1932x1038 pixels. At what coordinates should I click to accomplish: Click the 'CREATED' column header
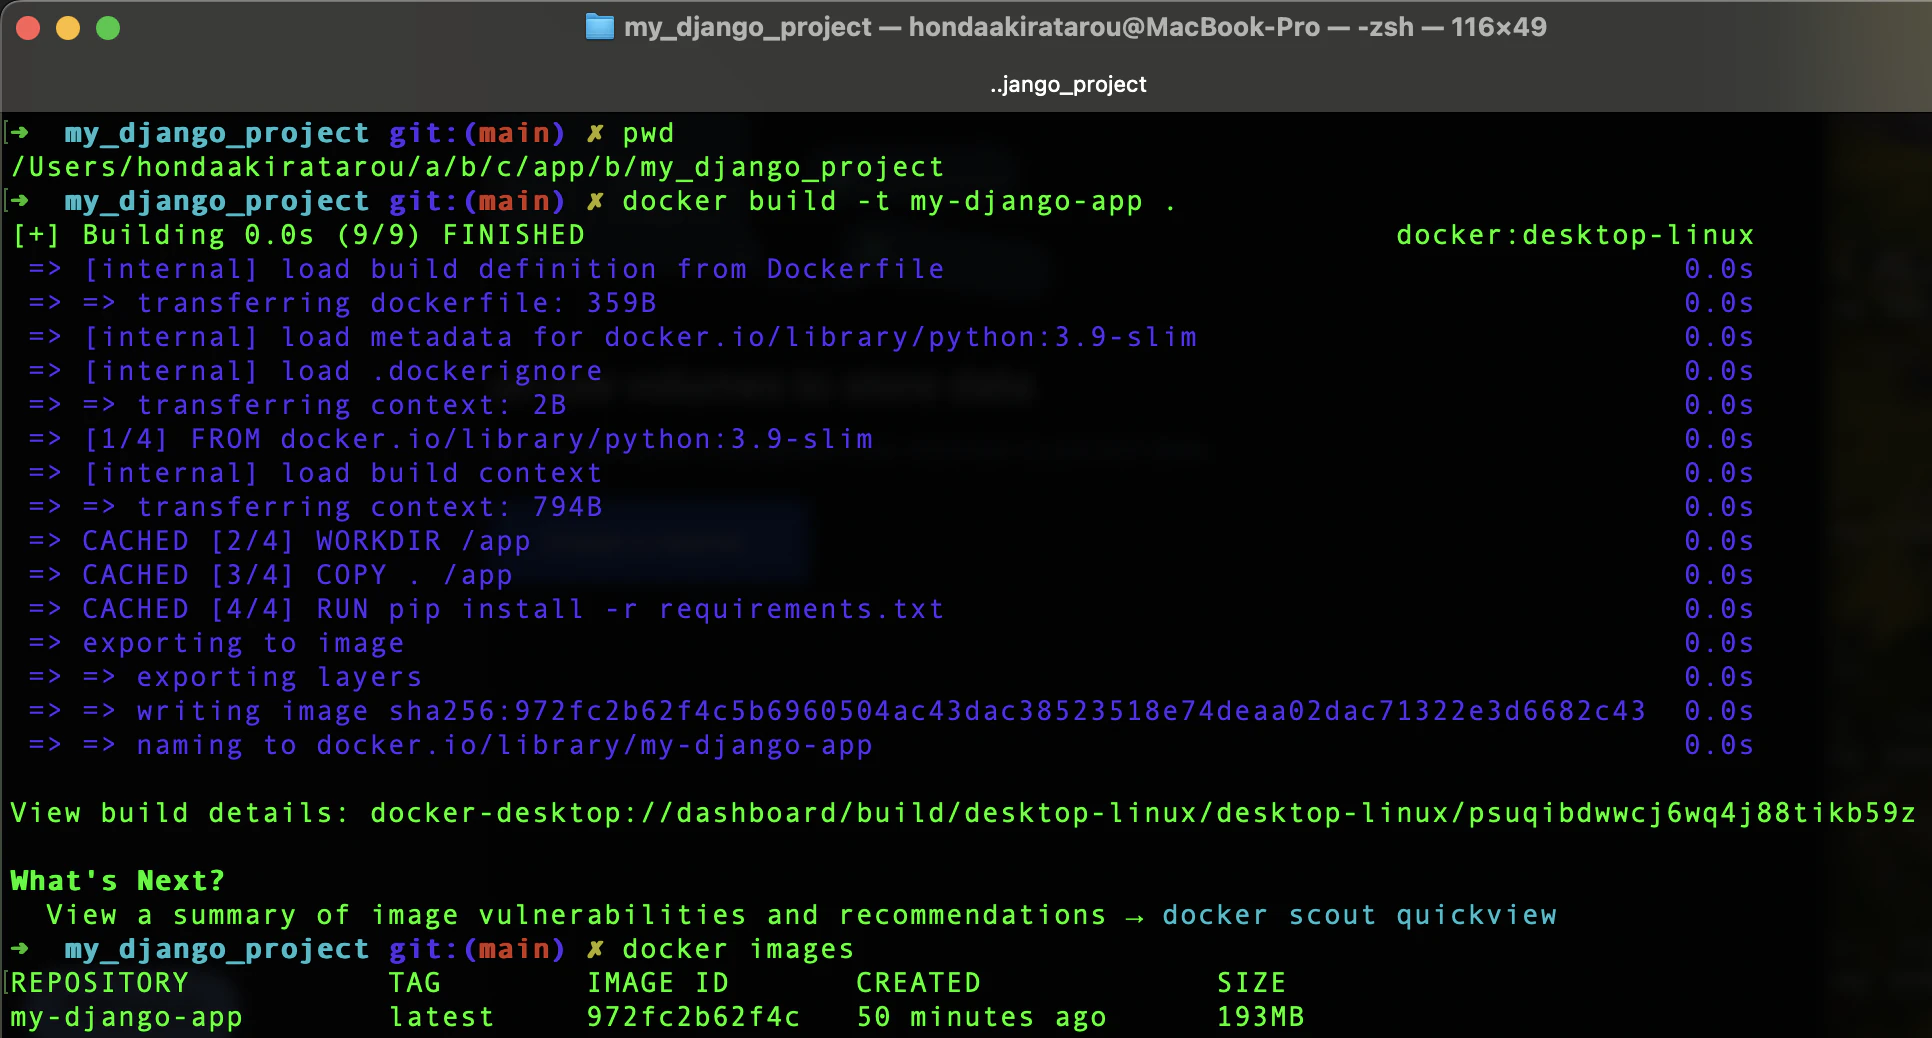[x=919, y=983]
